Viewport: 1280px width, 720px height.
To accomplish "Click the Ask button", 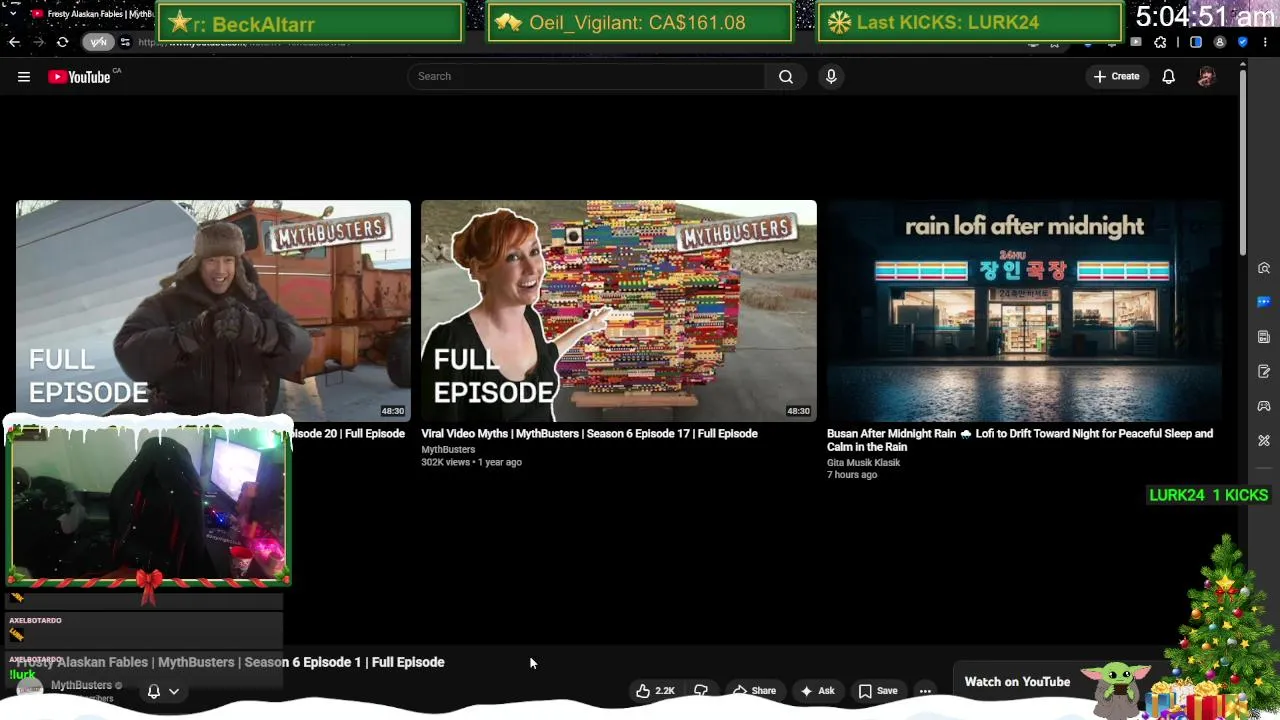I will click(x=817, y=691).
